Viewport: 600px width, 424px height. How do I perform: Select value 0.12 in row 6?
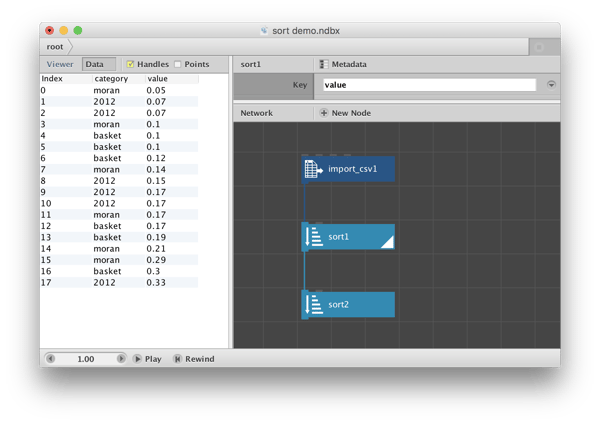point(156,158)
